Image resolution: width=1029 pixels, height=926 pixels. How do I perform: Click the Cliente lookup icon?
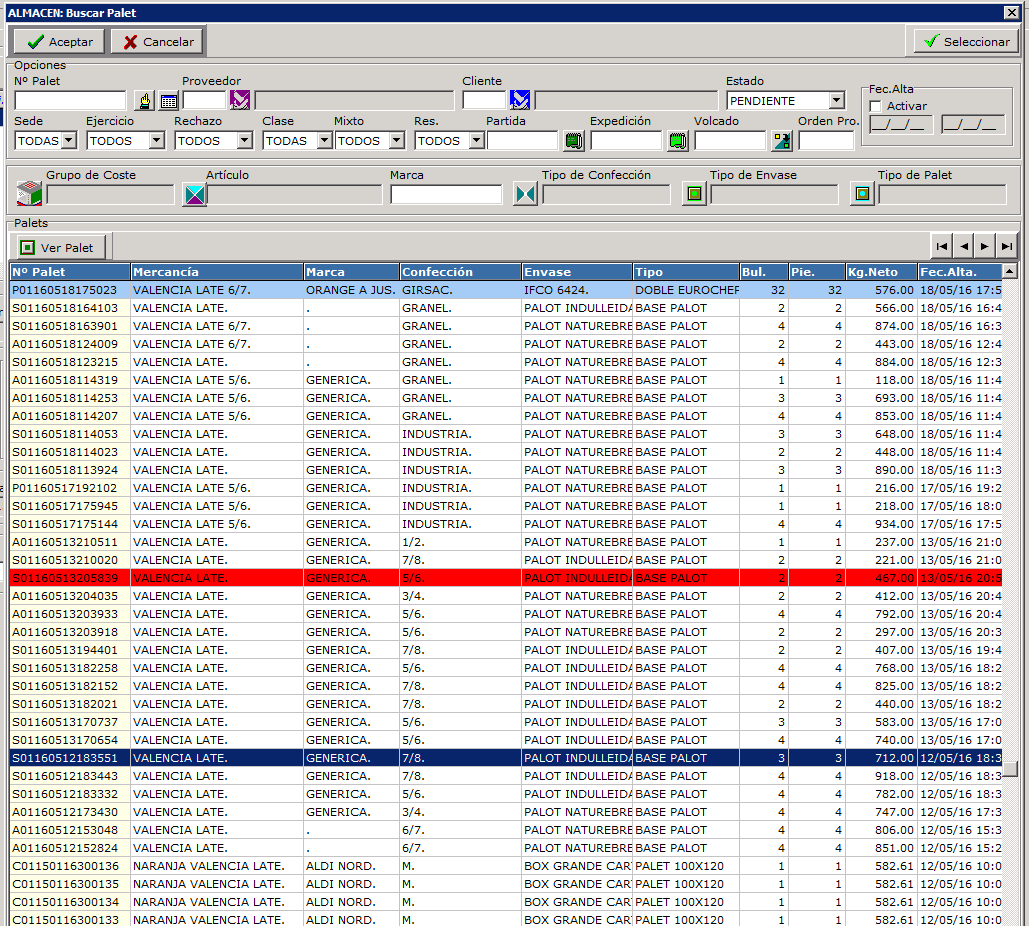pyautogui.click(x=520, y=100)
